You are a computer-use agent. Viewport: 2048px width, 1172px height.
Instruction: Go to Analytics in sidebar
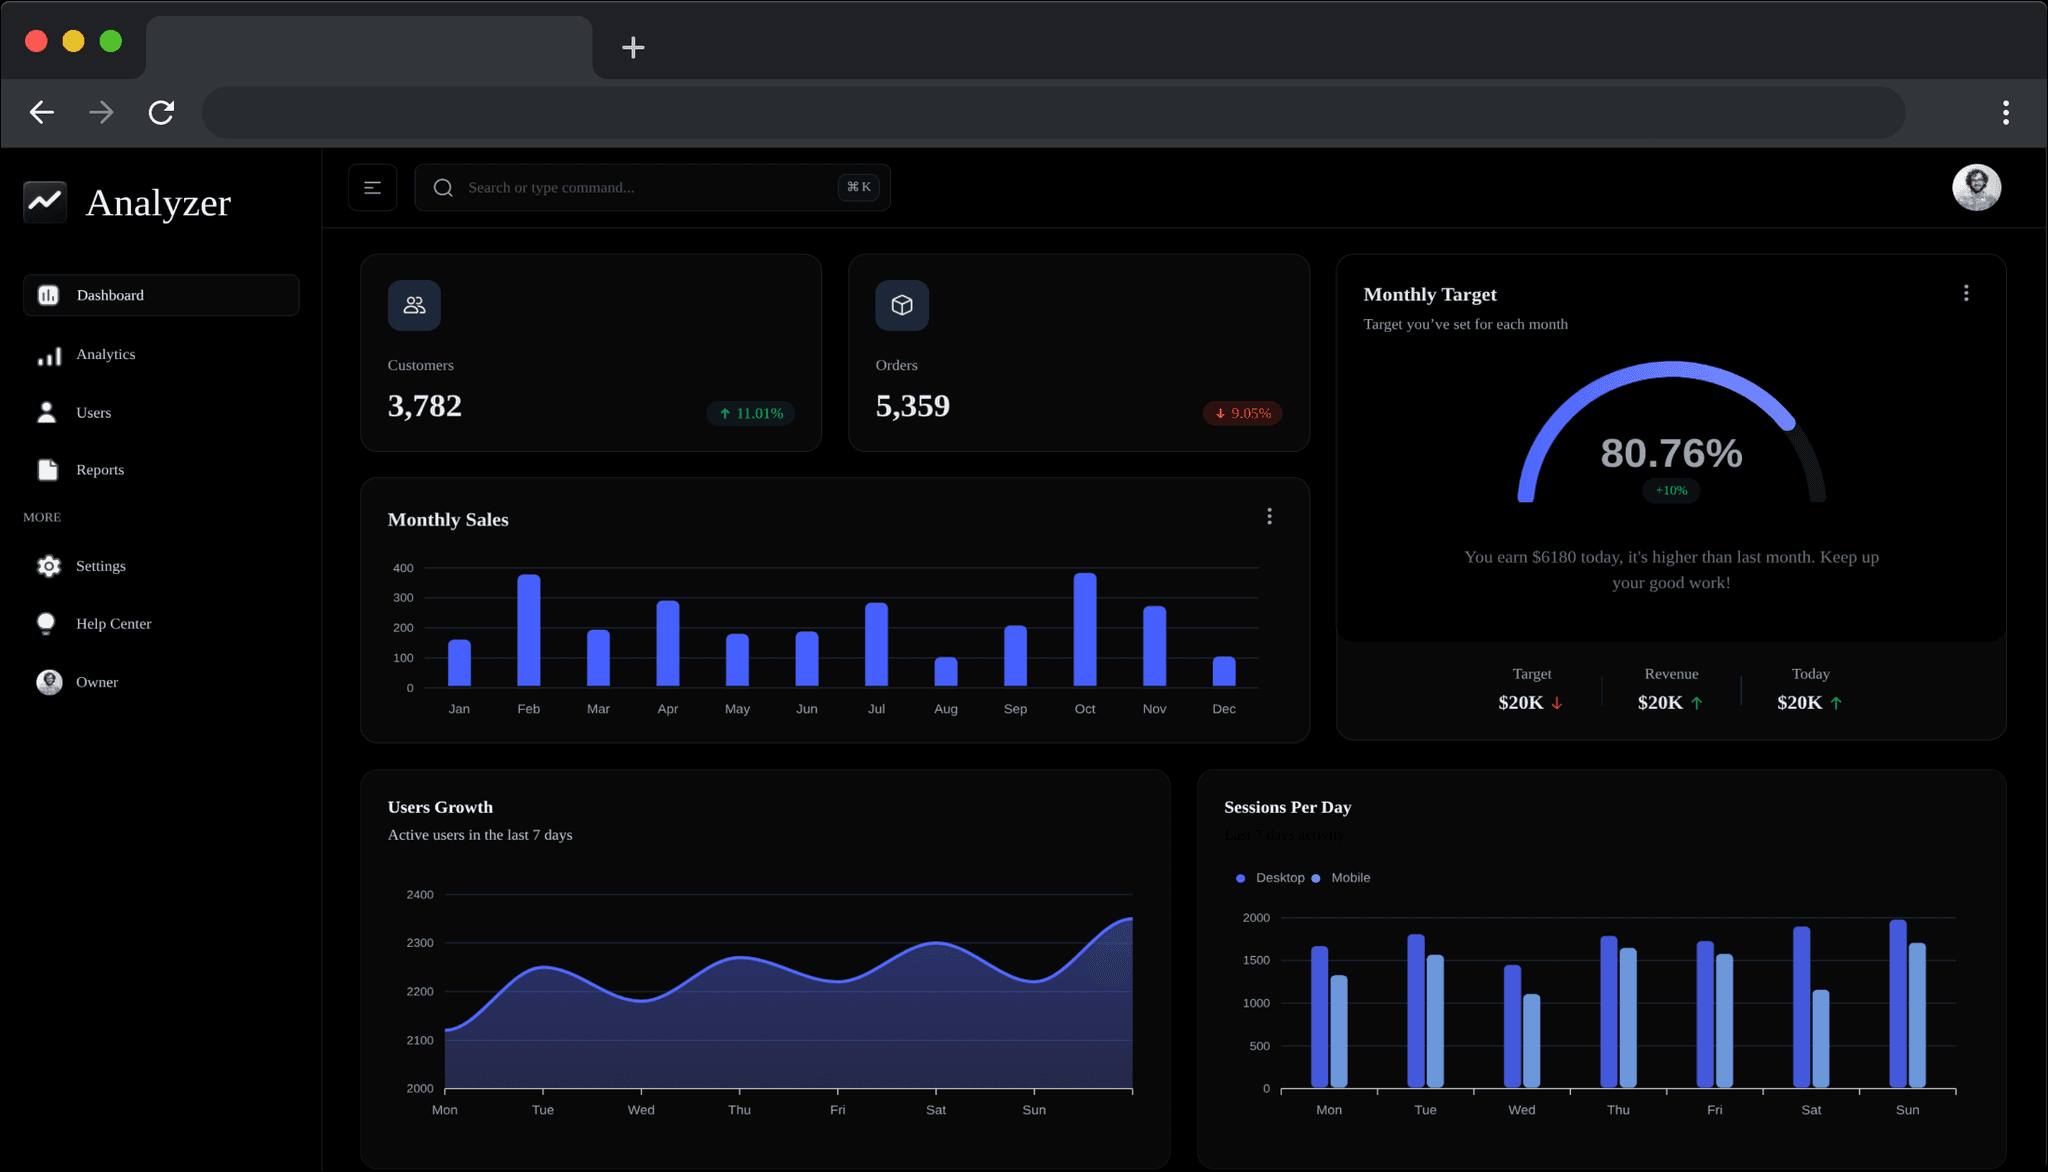[105, 354]
